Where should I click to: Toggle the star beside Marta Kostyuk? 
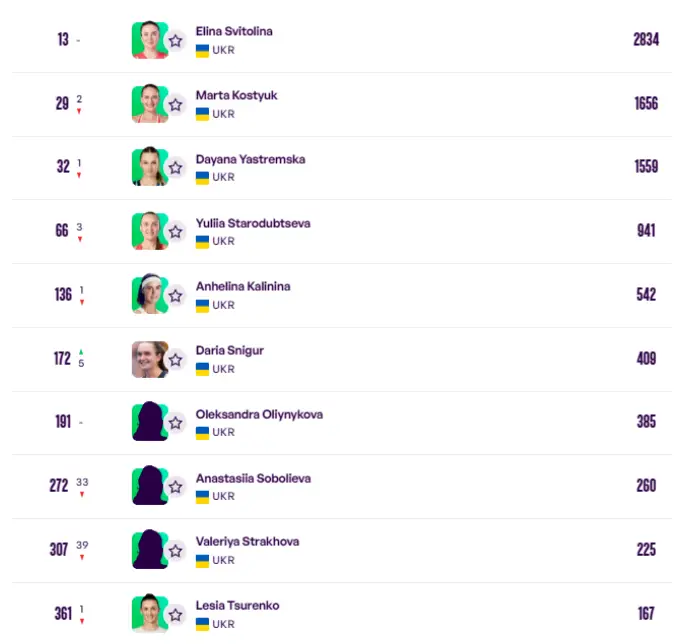pyautogui.click(x=175, y=105)
